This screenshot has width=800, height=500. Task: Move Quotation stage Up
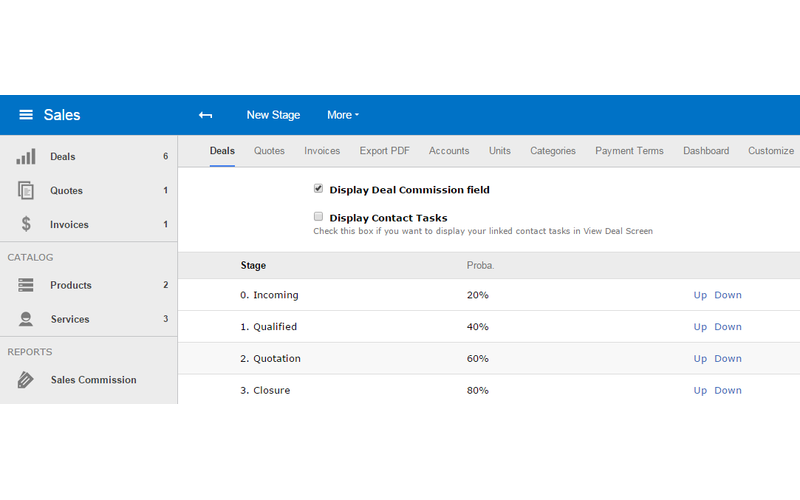click(700, 359)
